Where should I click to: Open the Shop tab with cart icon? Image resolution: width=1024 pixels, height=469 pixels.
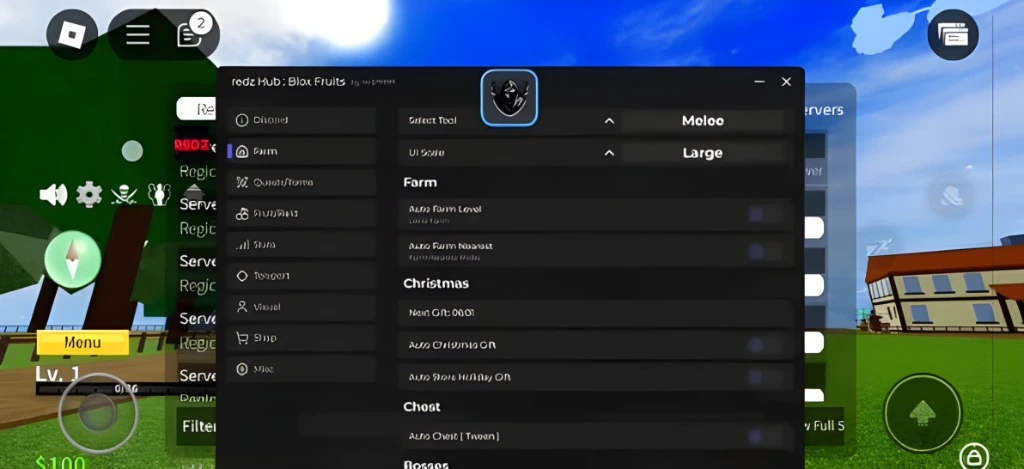click(302, 338)
